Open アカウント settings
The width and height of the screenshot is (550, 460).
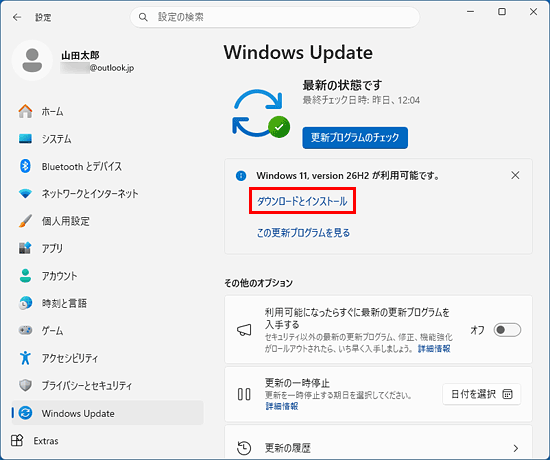107,275
